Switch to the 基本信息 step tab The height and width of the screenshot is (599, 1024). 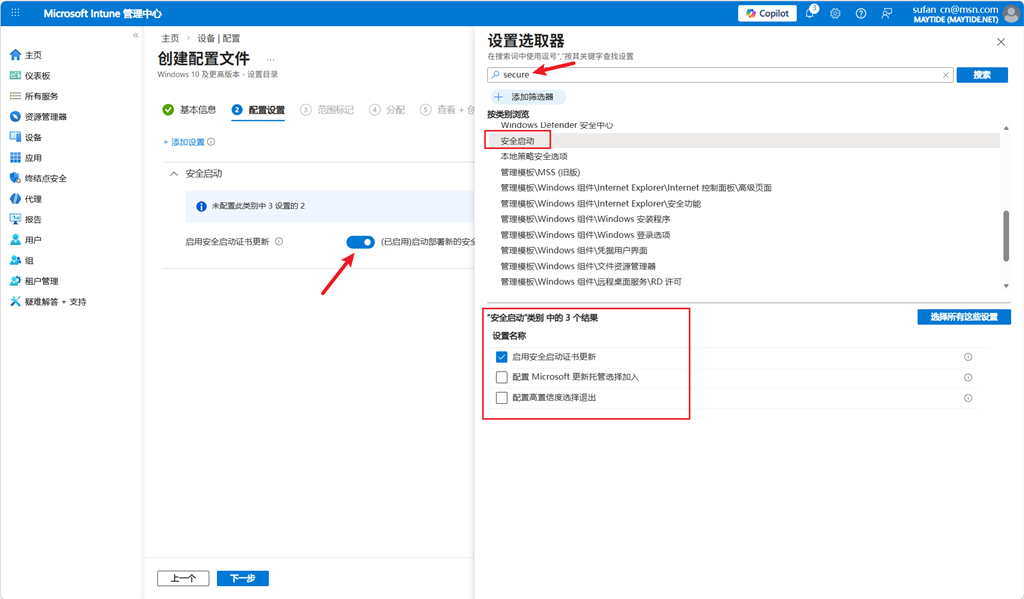point(190,110)
